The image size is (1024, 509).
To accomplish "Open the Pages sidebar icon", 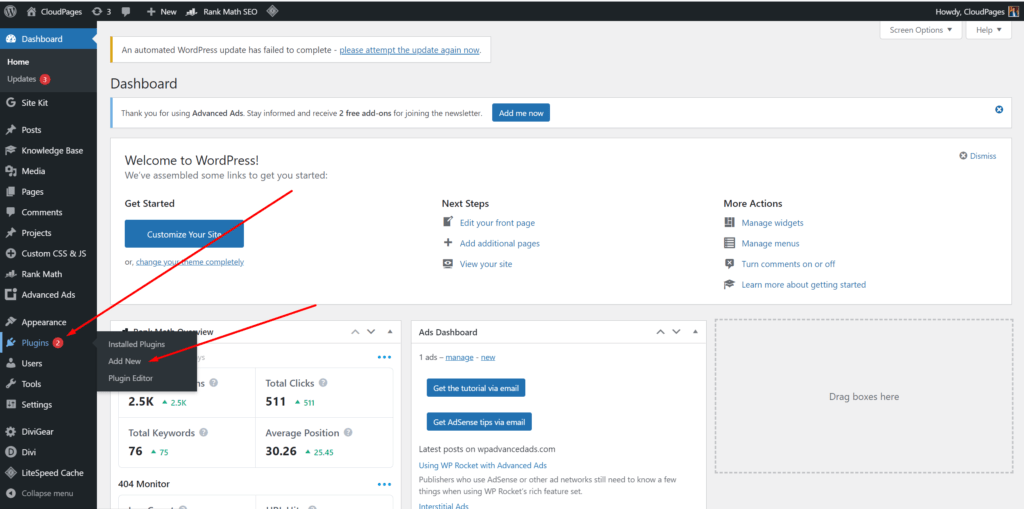I will pos(10,191).
